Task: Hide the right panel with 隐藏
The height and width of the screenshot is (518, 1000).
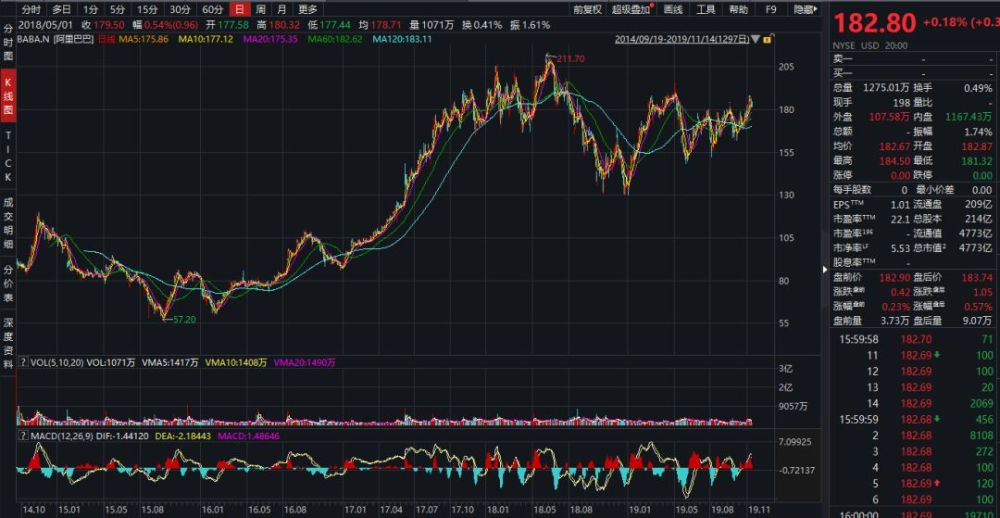Action: coord(805,10)
